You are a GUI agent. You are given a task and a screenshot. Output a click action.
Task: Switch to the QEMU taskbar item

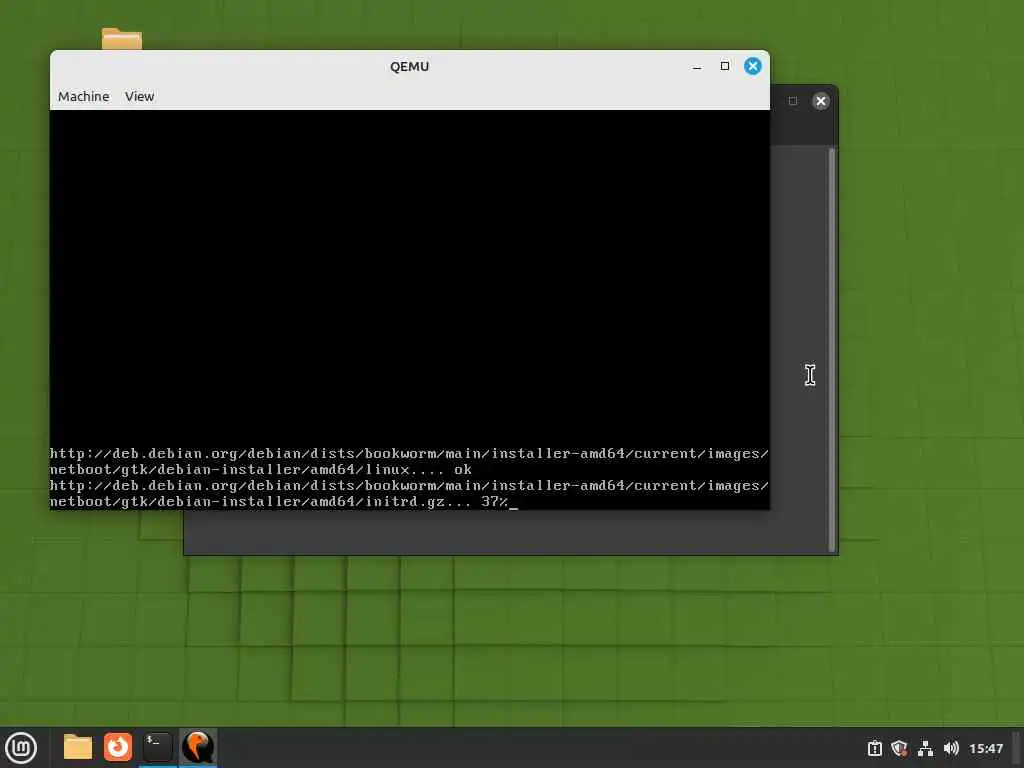[198, 747]
